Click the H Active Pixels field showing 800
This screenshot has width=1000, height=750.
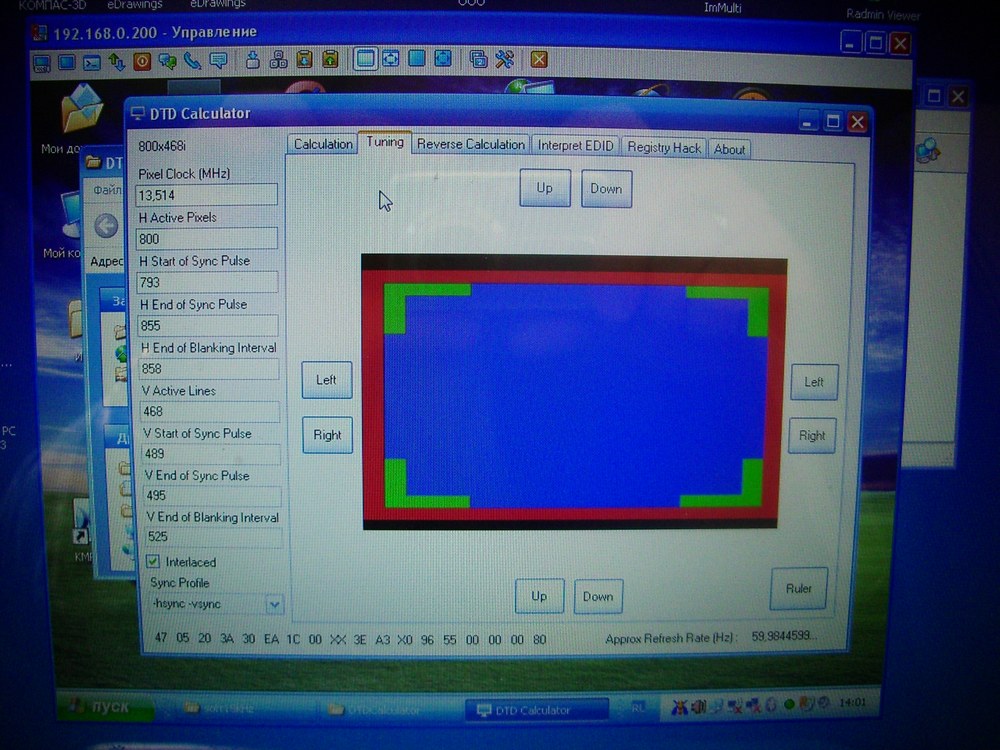206,239
